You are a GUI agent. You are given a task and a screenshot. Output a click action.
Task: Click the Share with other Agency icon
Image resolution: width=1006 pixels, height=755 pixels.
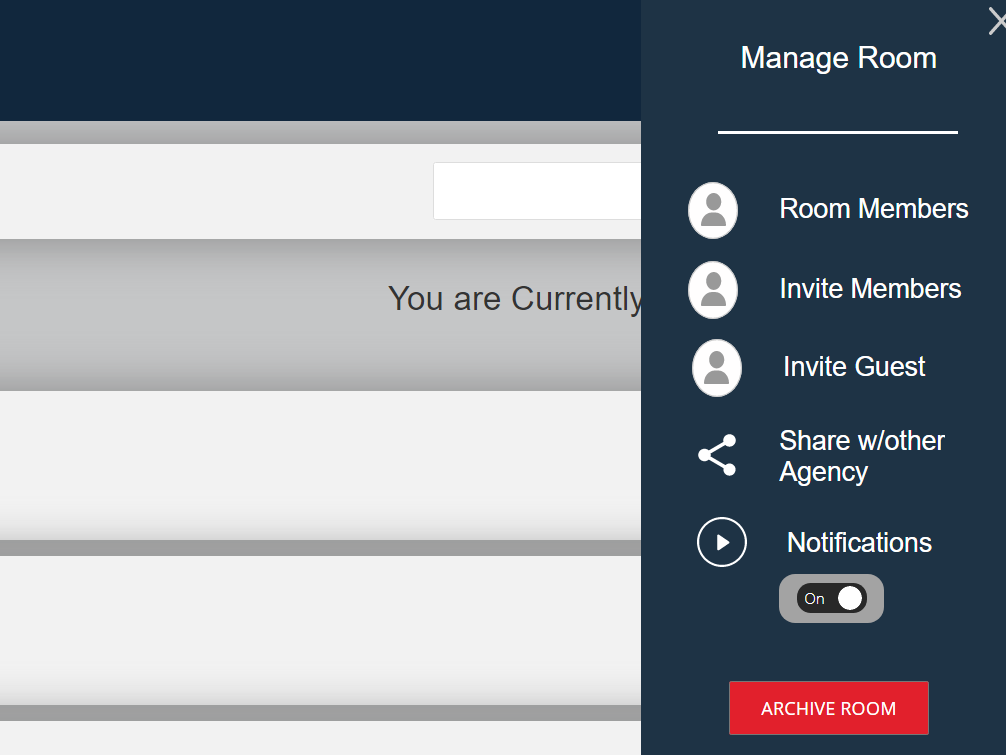tap(717, 456)
